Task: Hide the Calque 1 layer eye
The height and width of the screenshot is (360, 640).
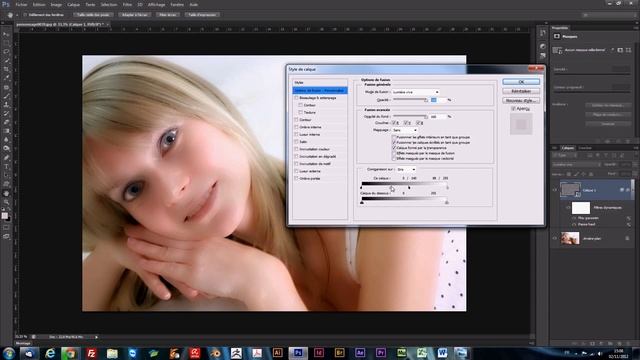Action: point(555,190)
